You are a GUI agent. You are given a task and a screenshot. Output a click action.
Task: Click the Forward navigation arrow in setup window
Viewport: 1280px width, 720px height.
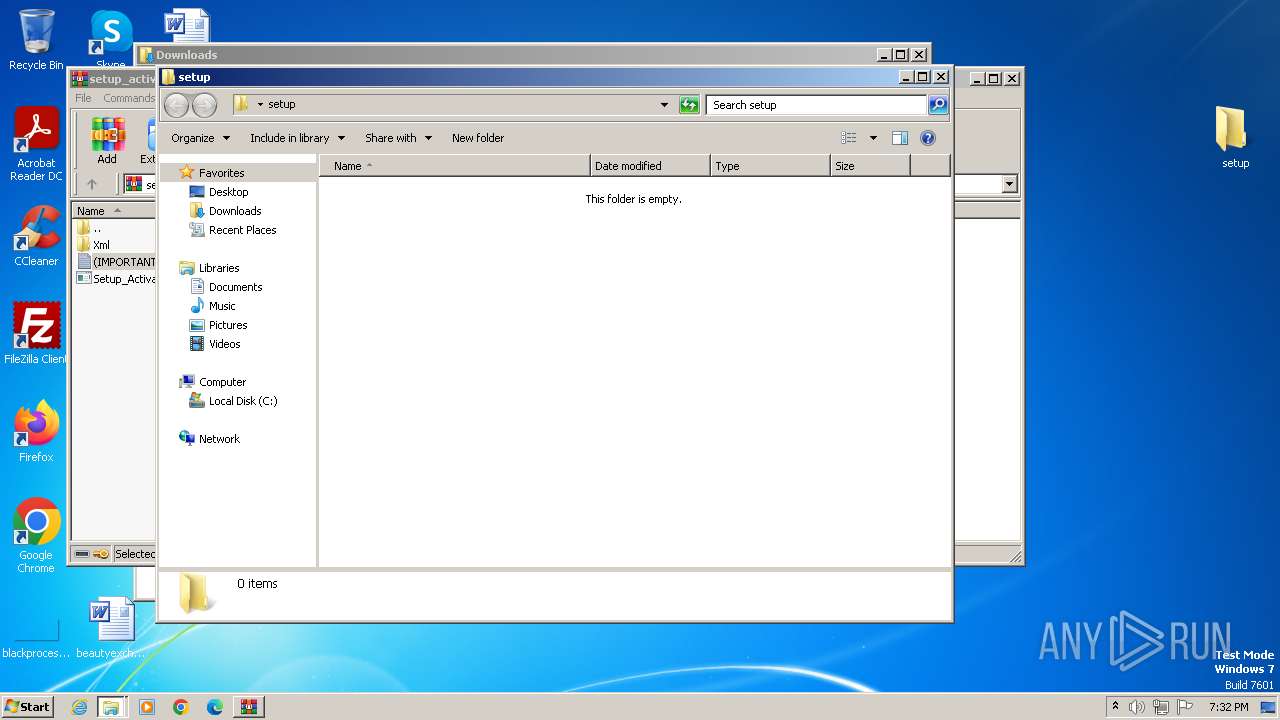tap(204, 105)
